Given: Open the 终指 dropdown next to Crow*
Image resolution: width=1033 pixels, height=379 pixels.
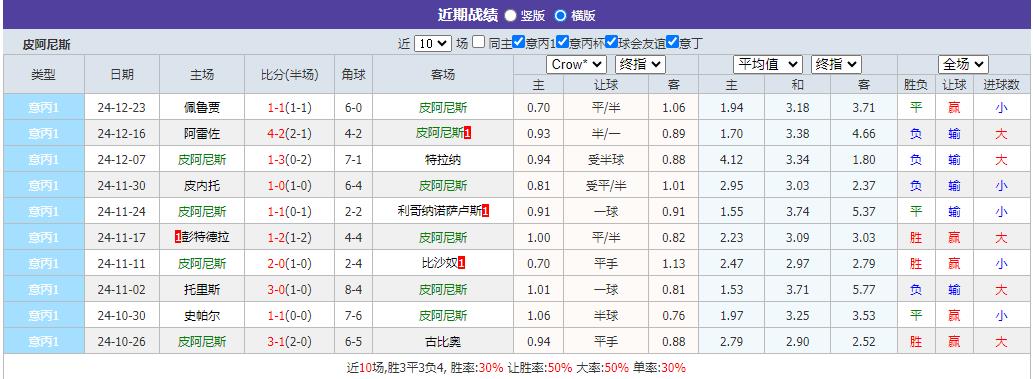Looking at the screenshot, I should (640, 65).
